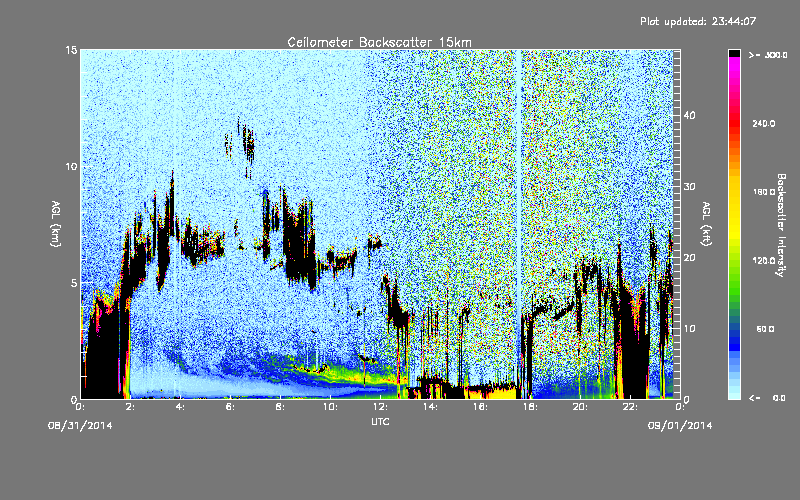Click the left axis label 'AGL (km)'
Image resolution: width=800 pixels, height=500 pixels.
point(56,223)
